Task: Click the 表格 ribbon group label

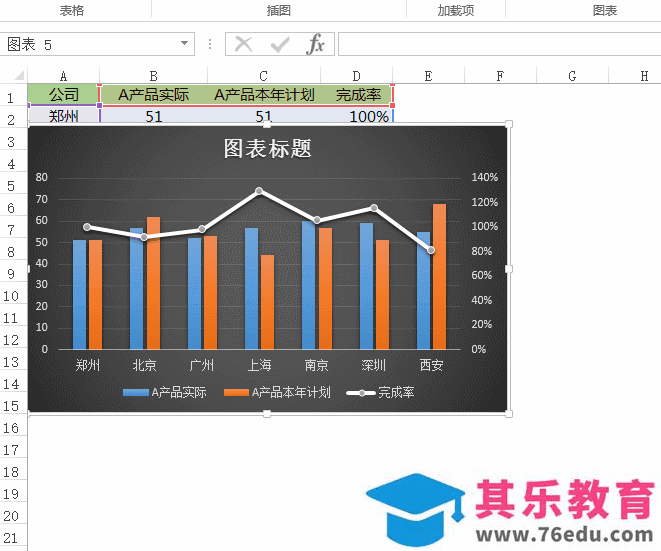Action: click(x=72, y=10)
